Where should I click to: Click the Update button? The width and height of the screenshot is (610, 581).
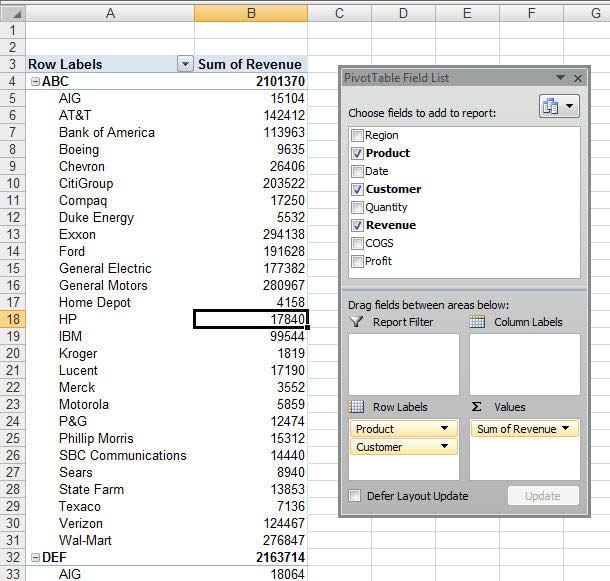543,496
